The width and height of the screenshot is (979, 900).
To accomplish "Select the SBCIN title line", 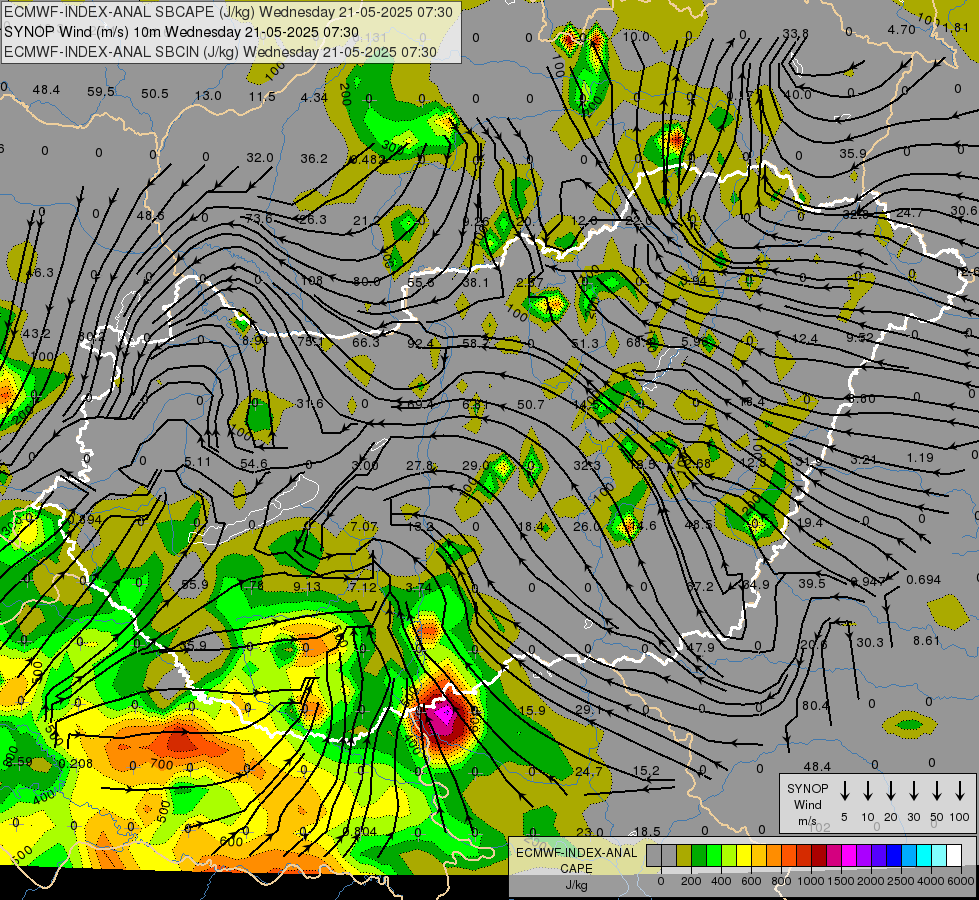I will point(220,52).
